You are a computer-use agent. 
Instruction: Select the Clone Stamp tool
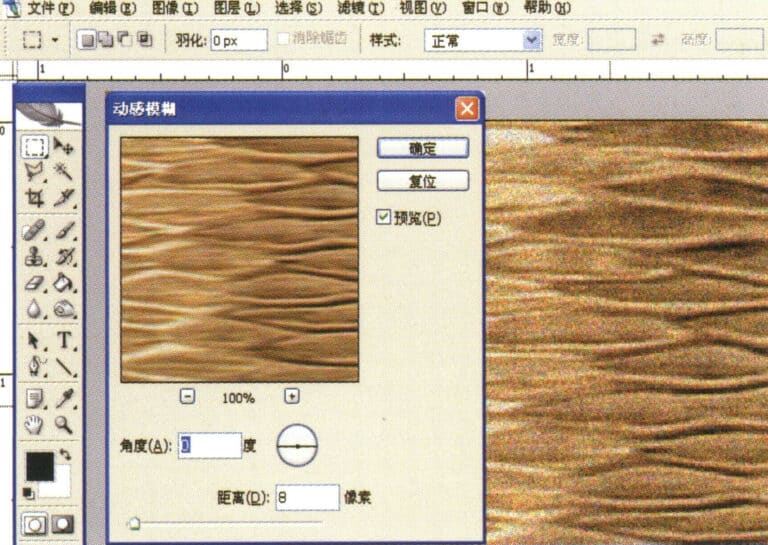pos(34,256)
